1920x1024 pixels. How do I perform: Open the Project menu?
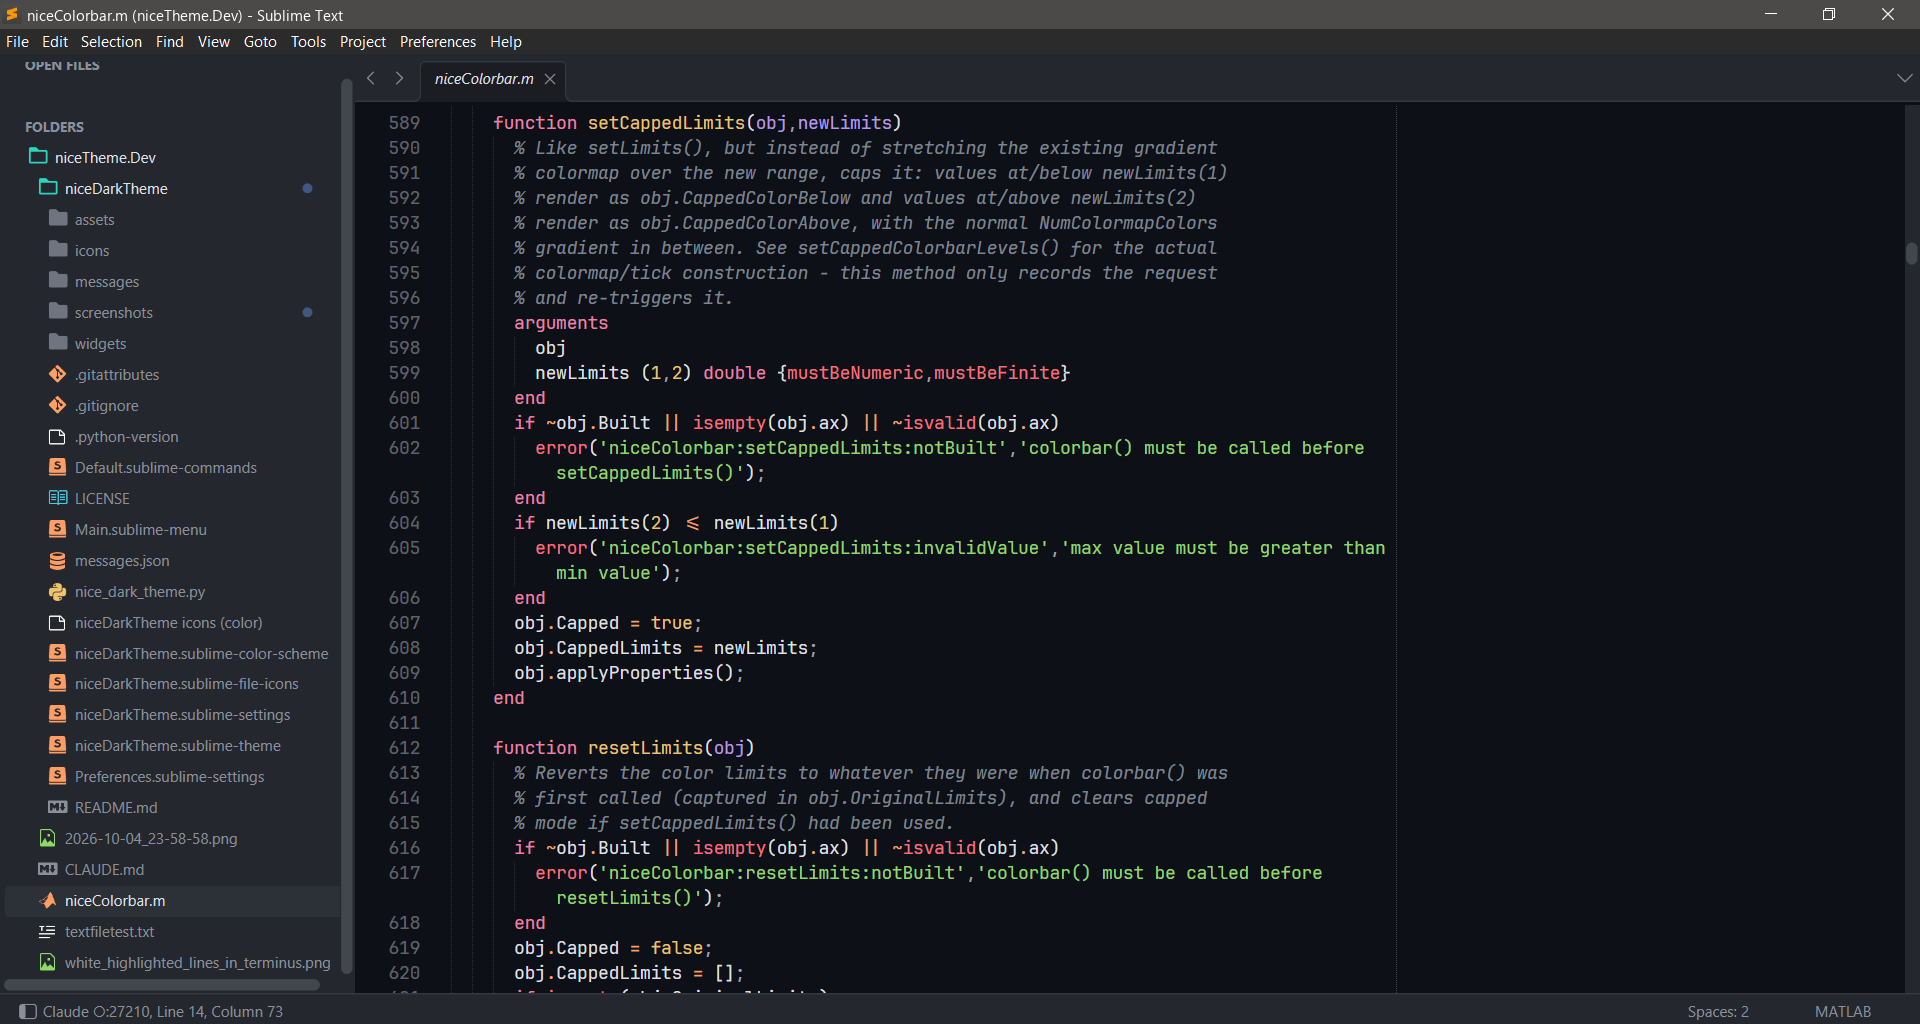click(362, 41)
